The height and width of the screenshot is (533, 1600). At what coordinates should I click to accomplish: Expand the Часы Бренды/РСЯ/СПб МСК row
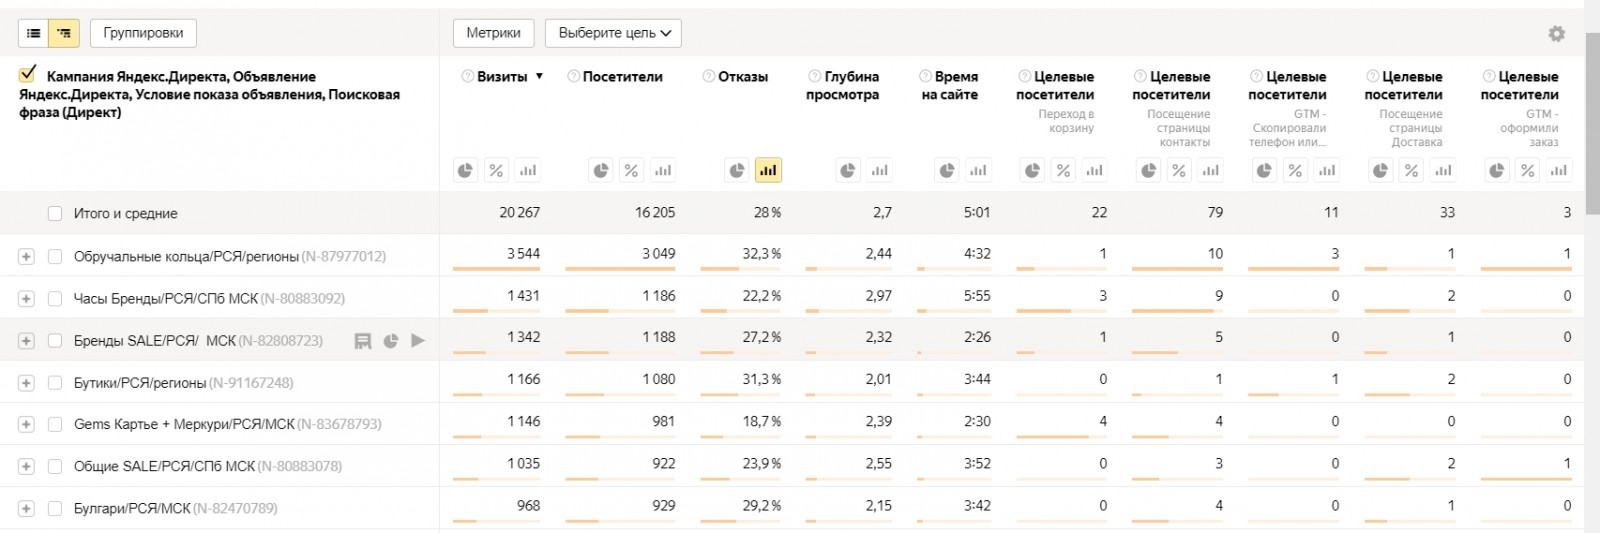tap(26, 299)
